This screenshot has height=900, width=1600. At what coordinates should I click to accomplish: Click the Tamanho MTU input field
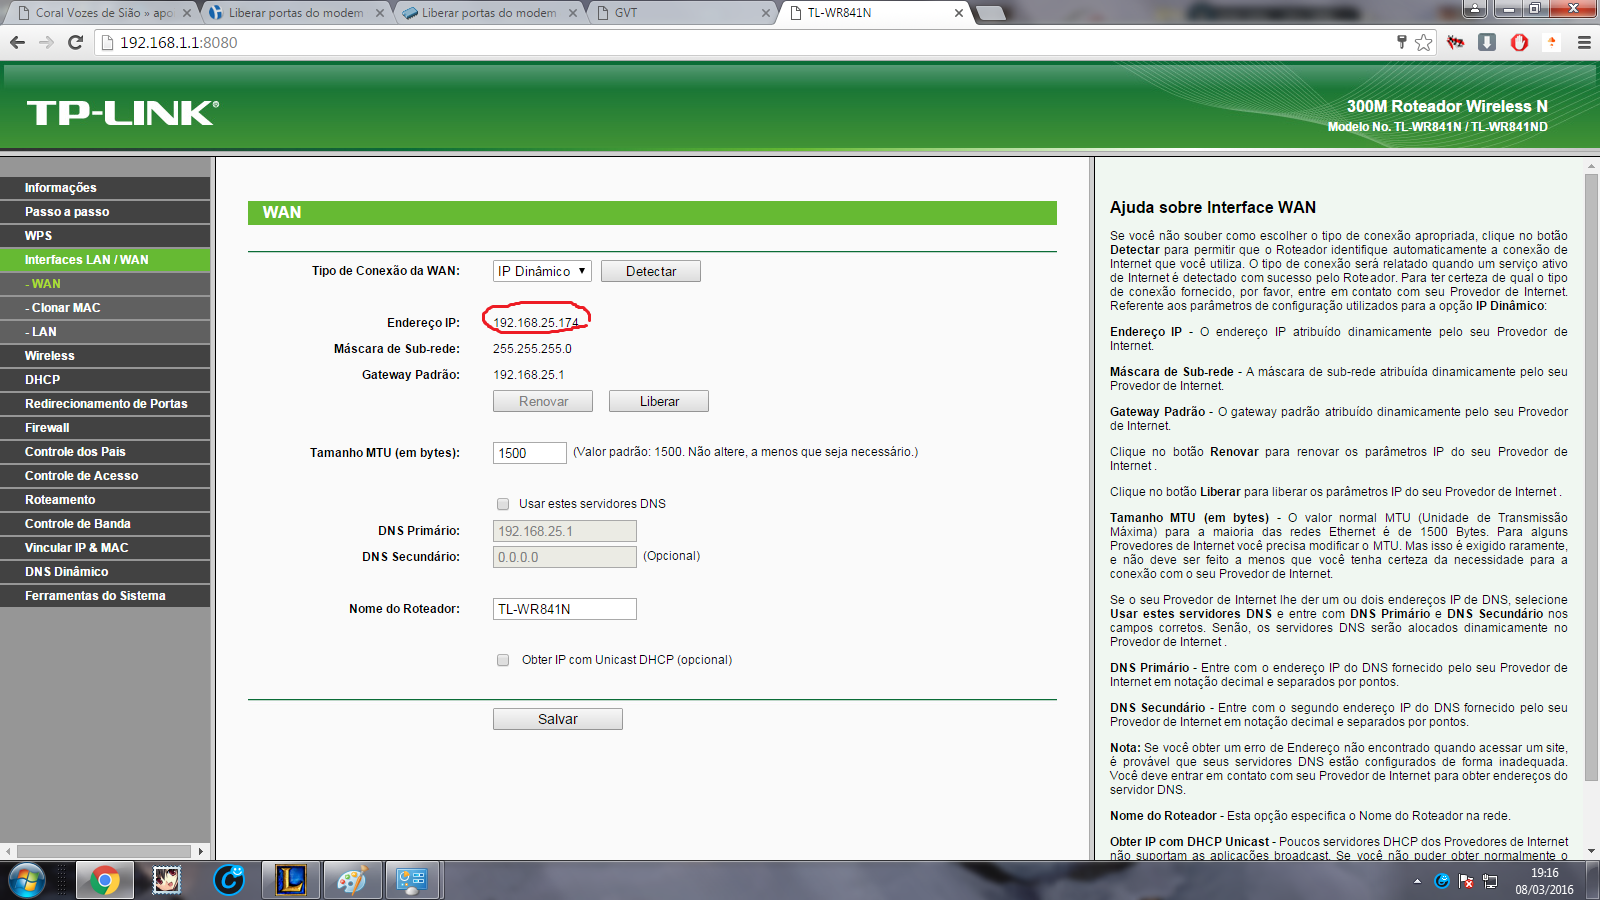[x=530, y=453]
